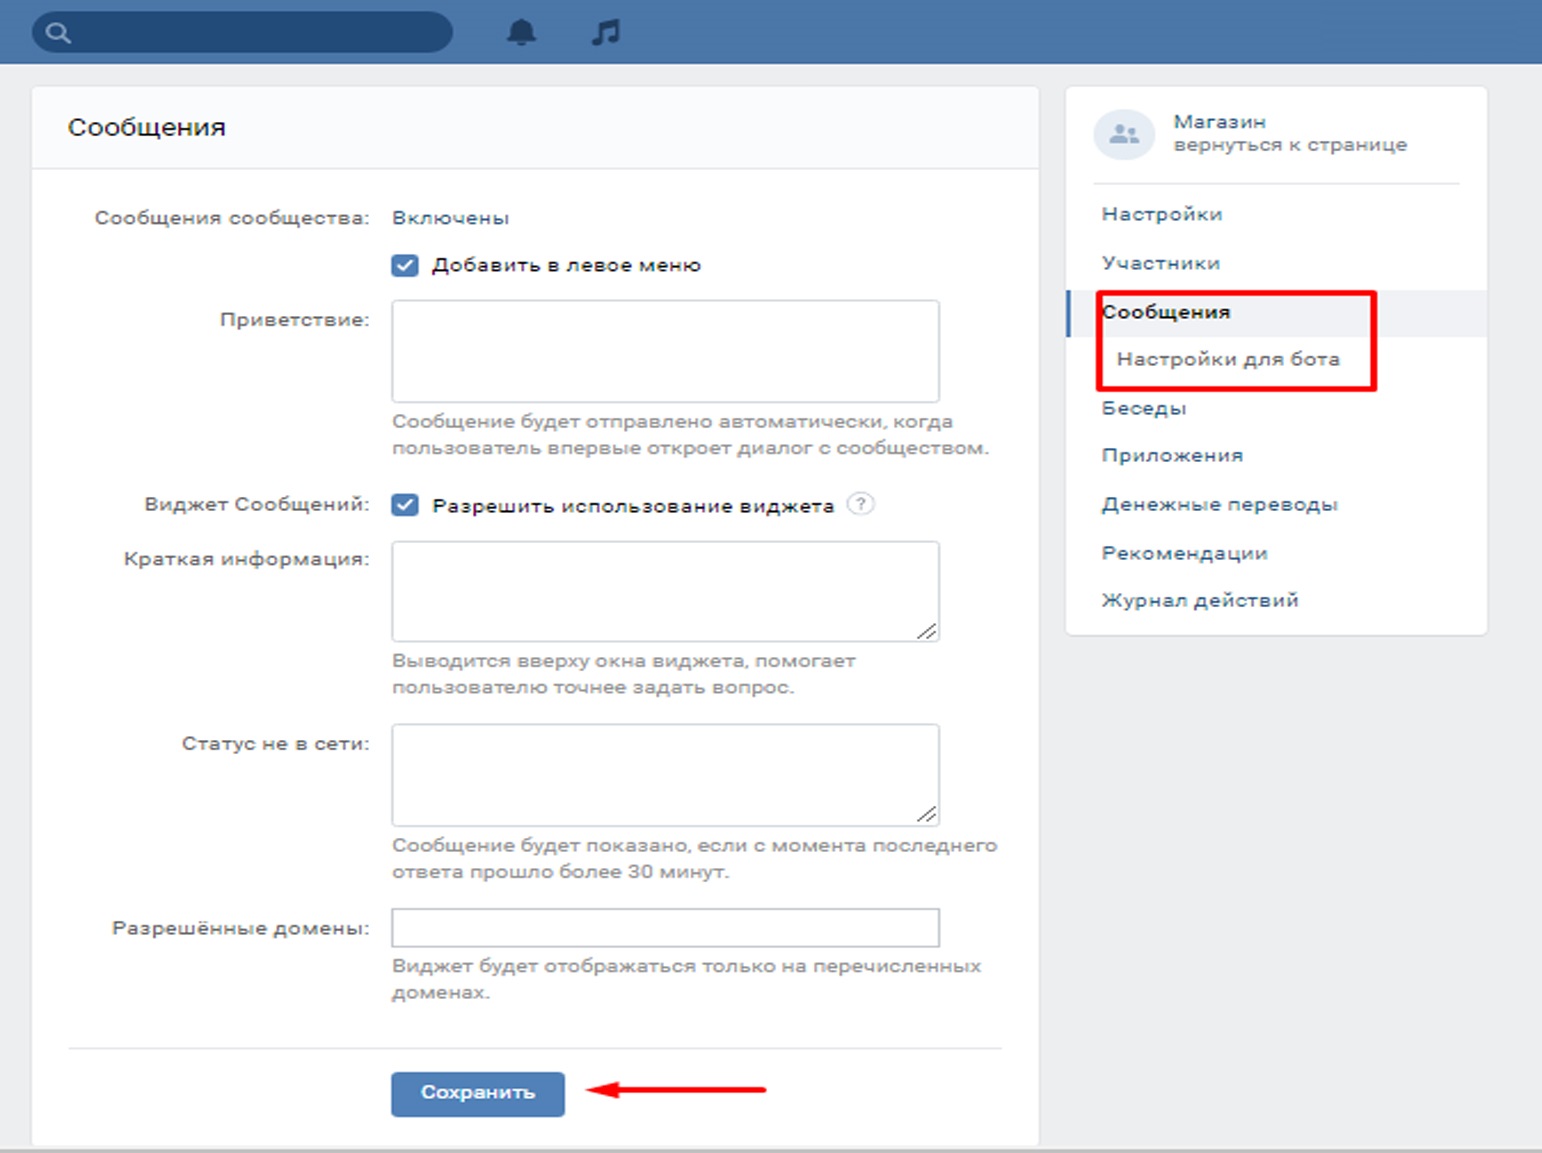1542x1153 pixels.
Task: Click the Магазин community avatar icon
Action: (x=1124, y=134)
